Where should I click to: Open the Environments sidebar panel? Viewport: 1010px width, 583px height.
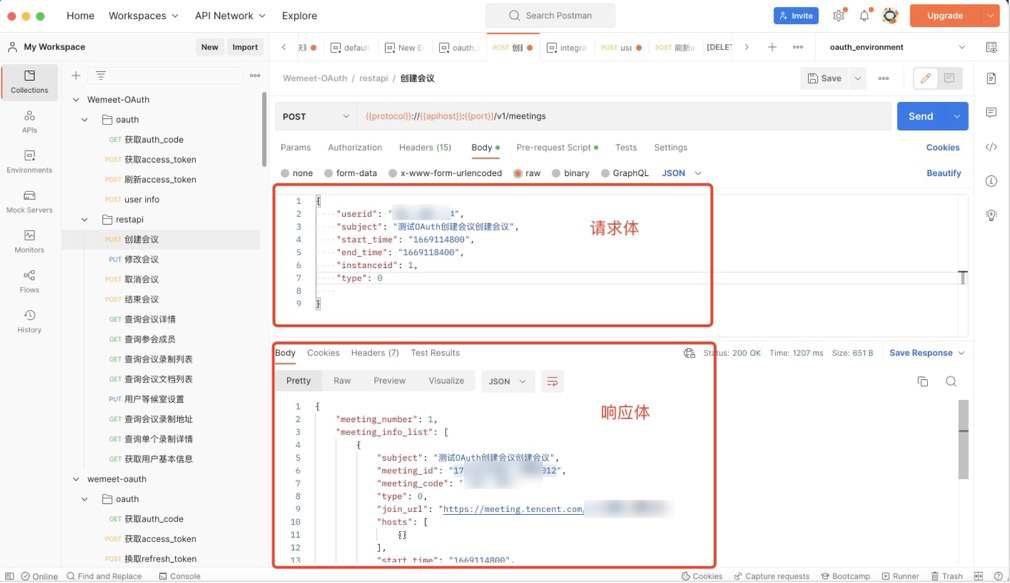pyautogui.click(x=30, y=162)
